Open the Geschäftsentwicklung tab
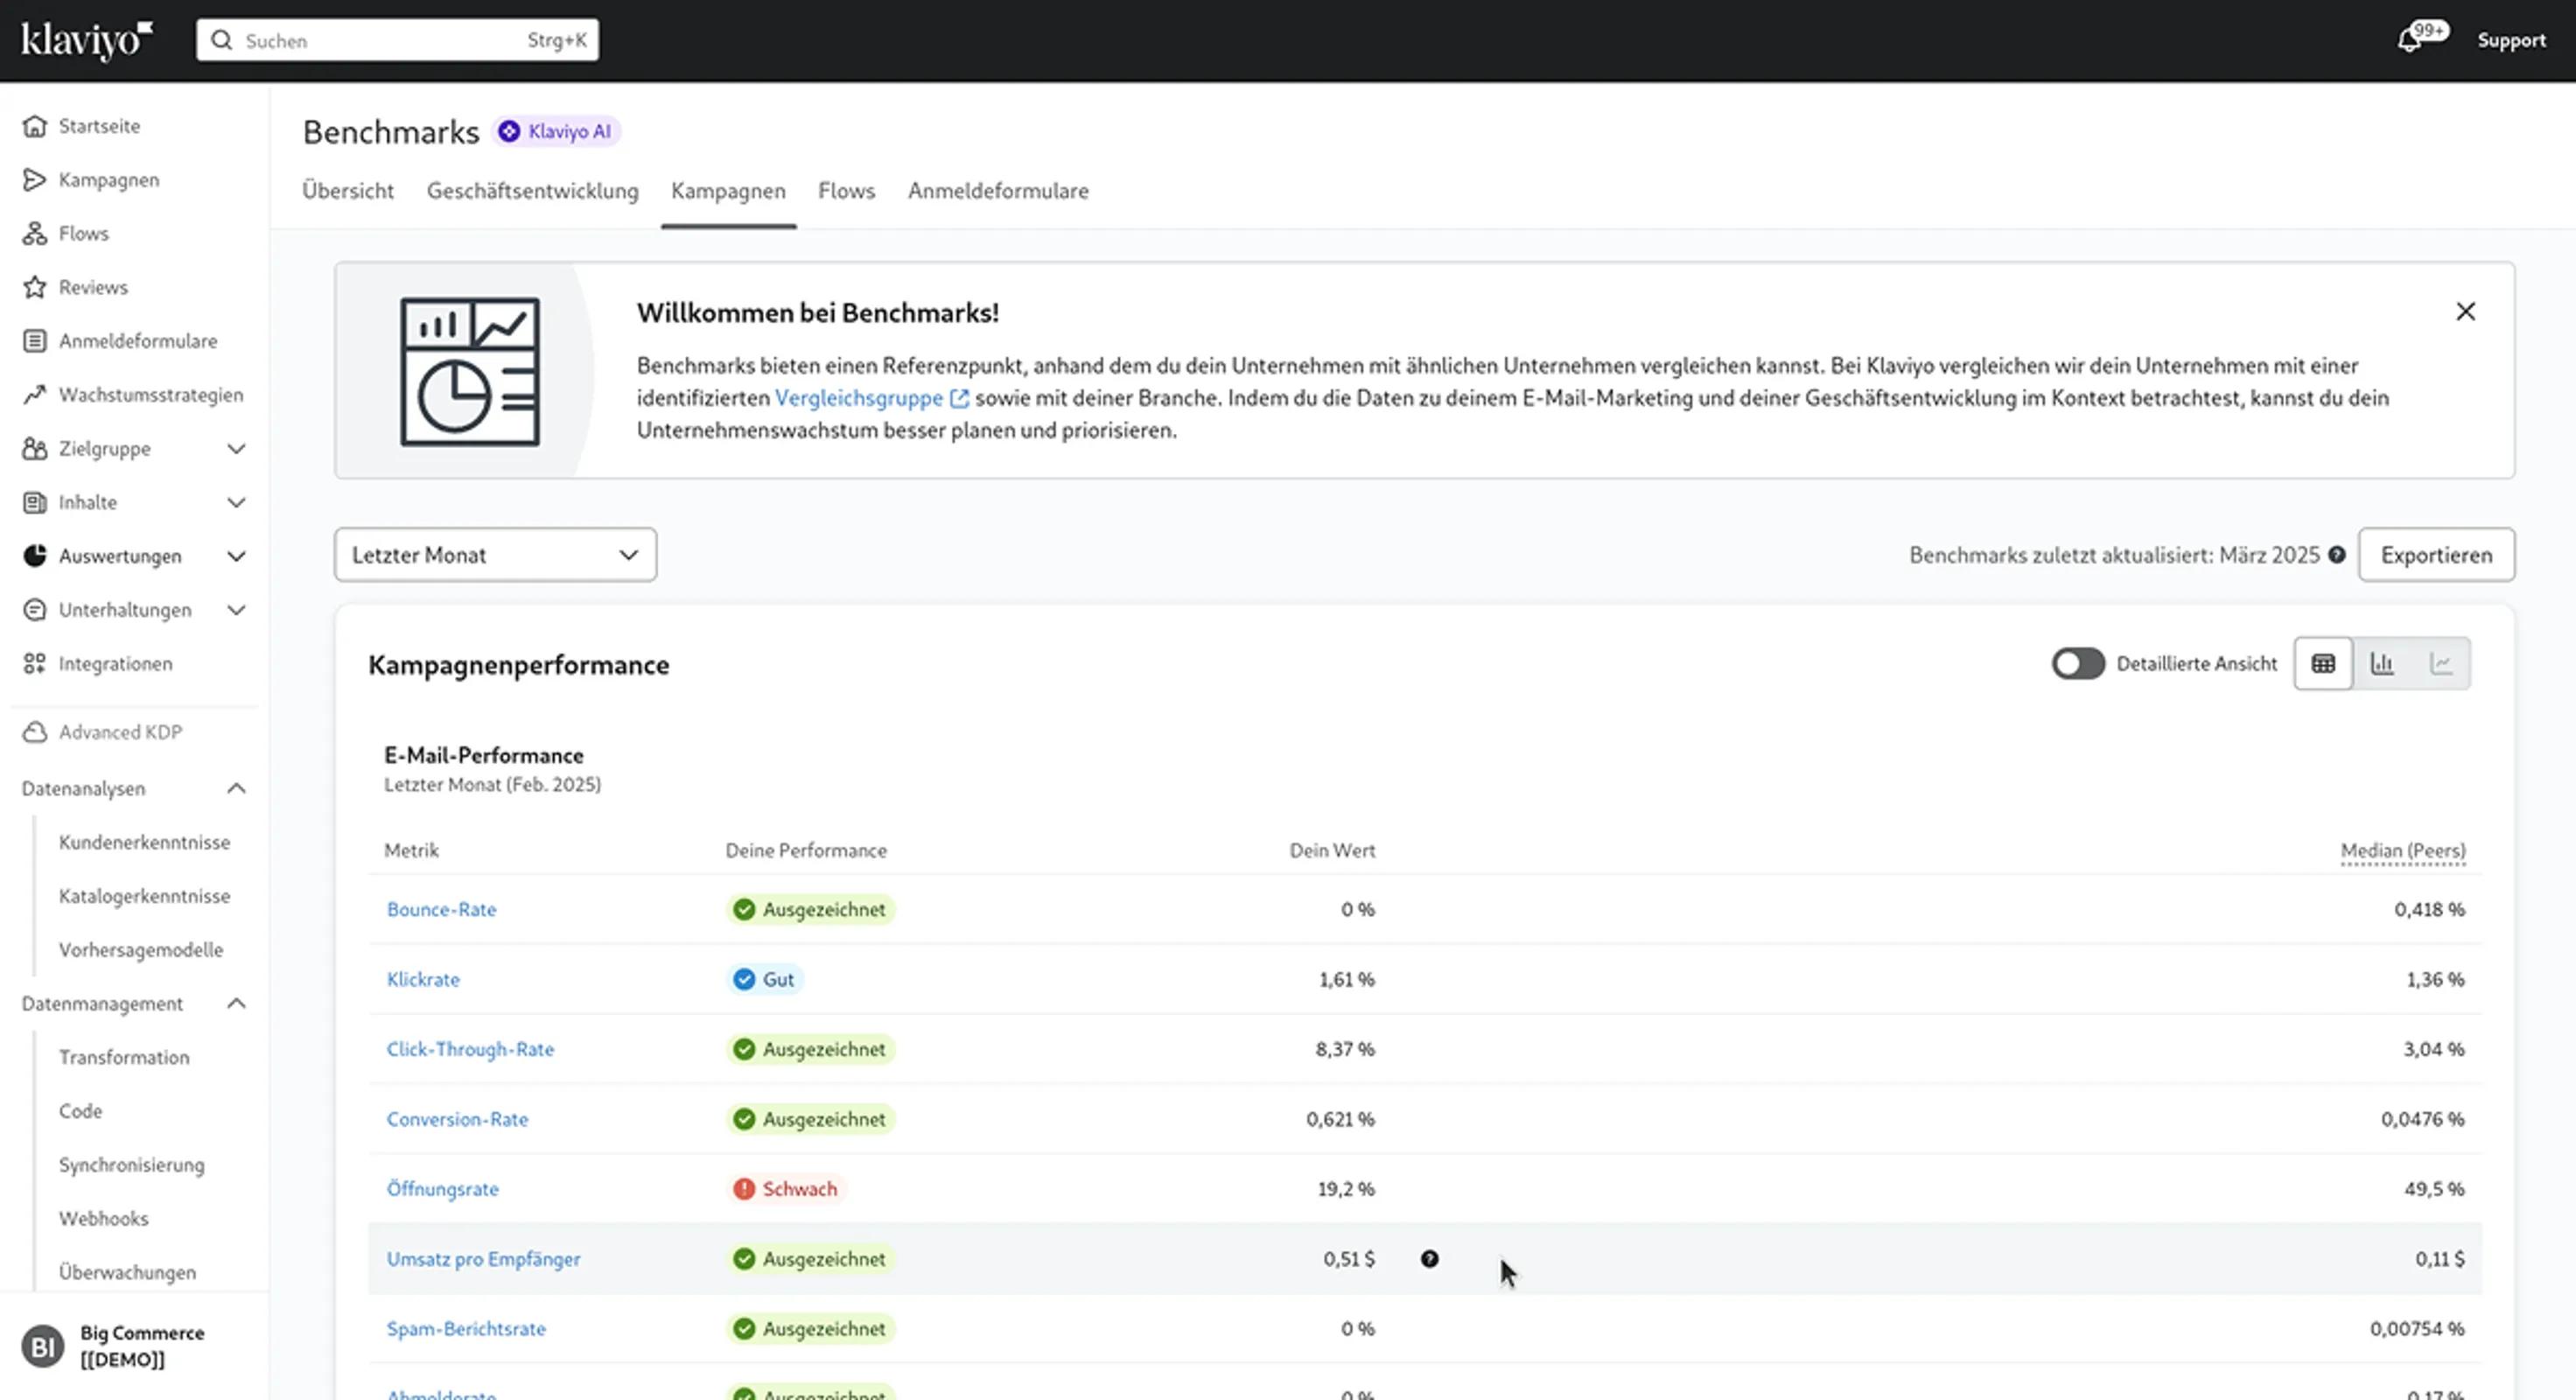This screenshot has width=2576, height=1400. 532,191
